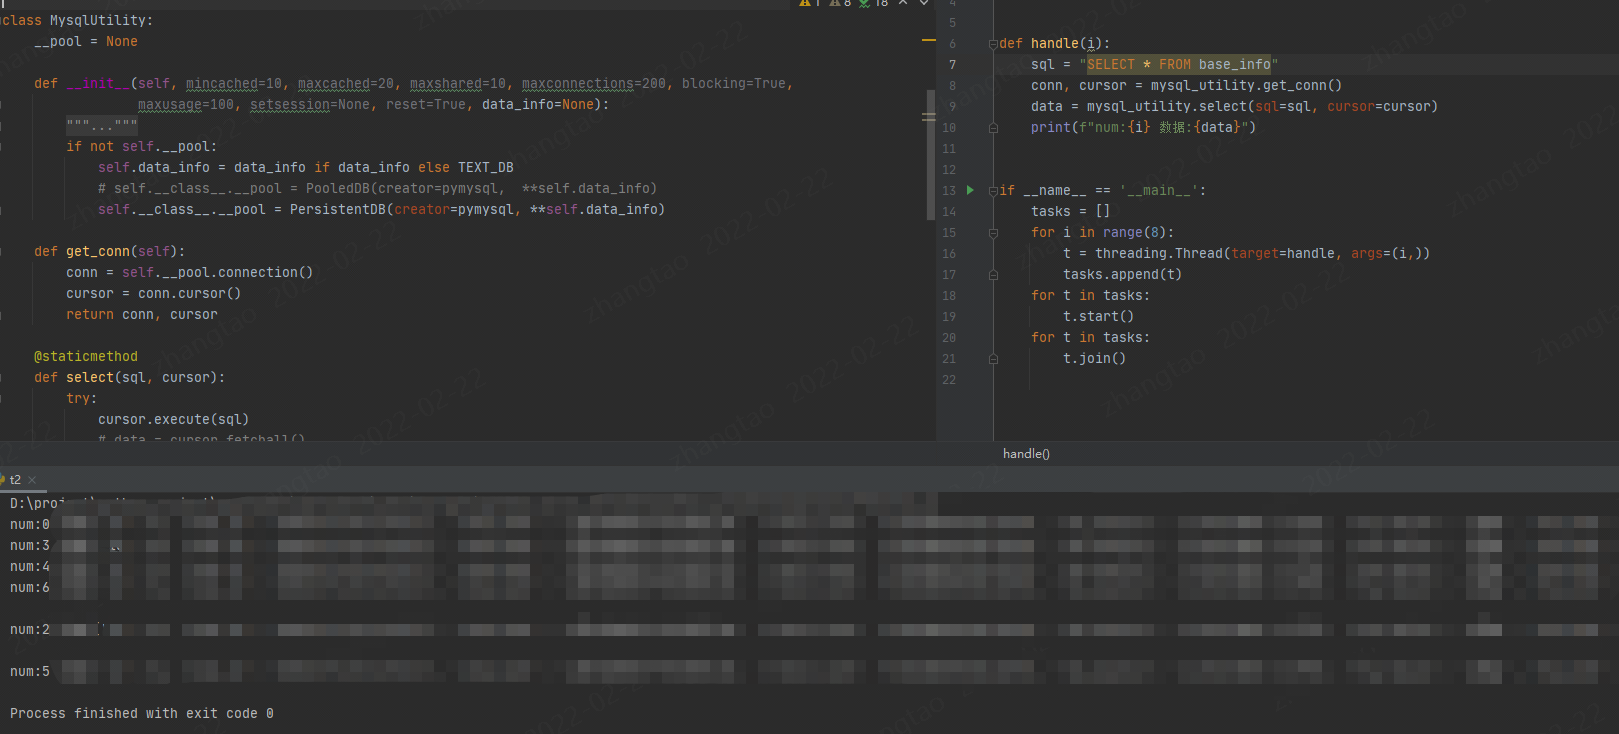
Task: Click 'num:6' output line in console
Action: tap(30, 588)
